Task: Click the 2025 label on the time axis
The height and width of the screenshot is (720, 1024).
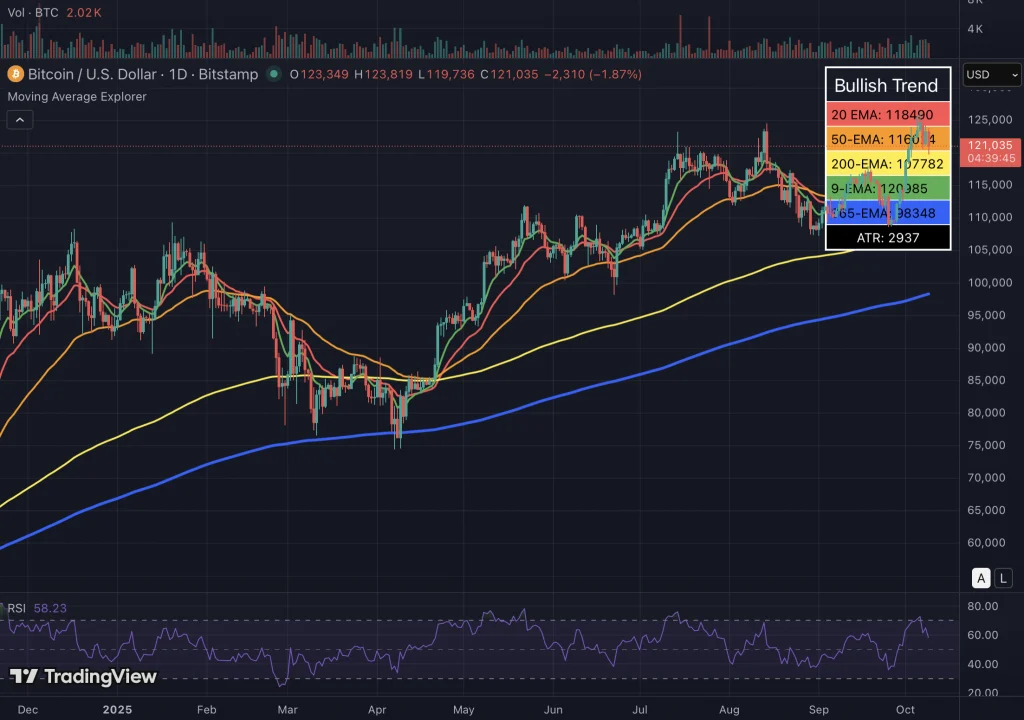Action: [x=119, y=709]
